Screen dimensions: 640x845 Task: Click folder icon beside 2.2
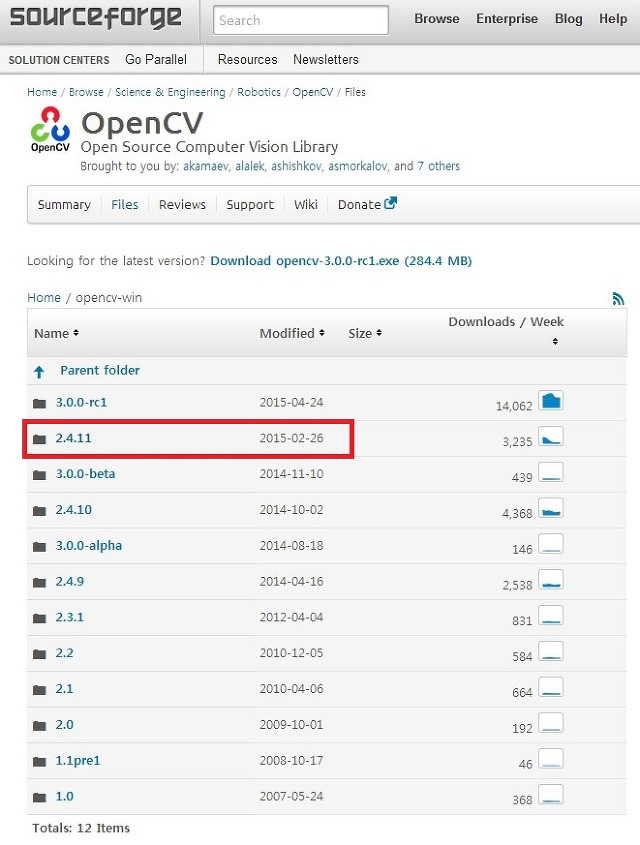(39, 654)
